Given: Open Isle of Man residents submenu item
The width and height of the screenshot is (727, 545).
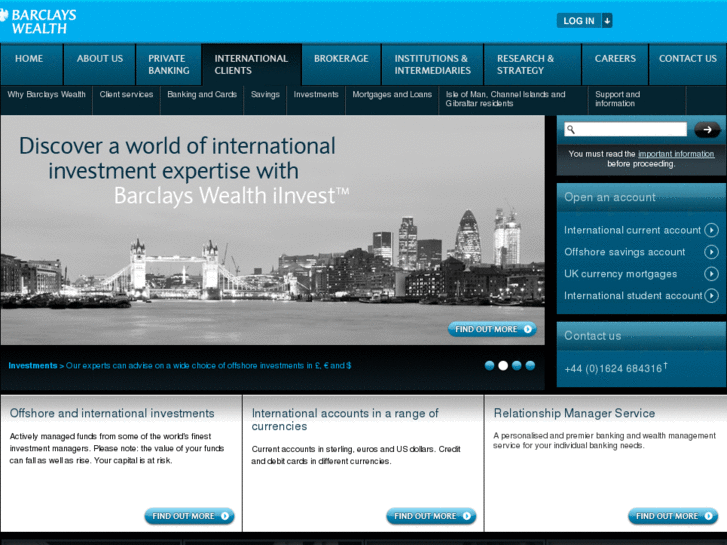Looking at the screenshot, I should point(505,99).
